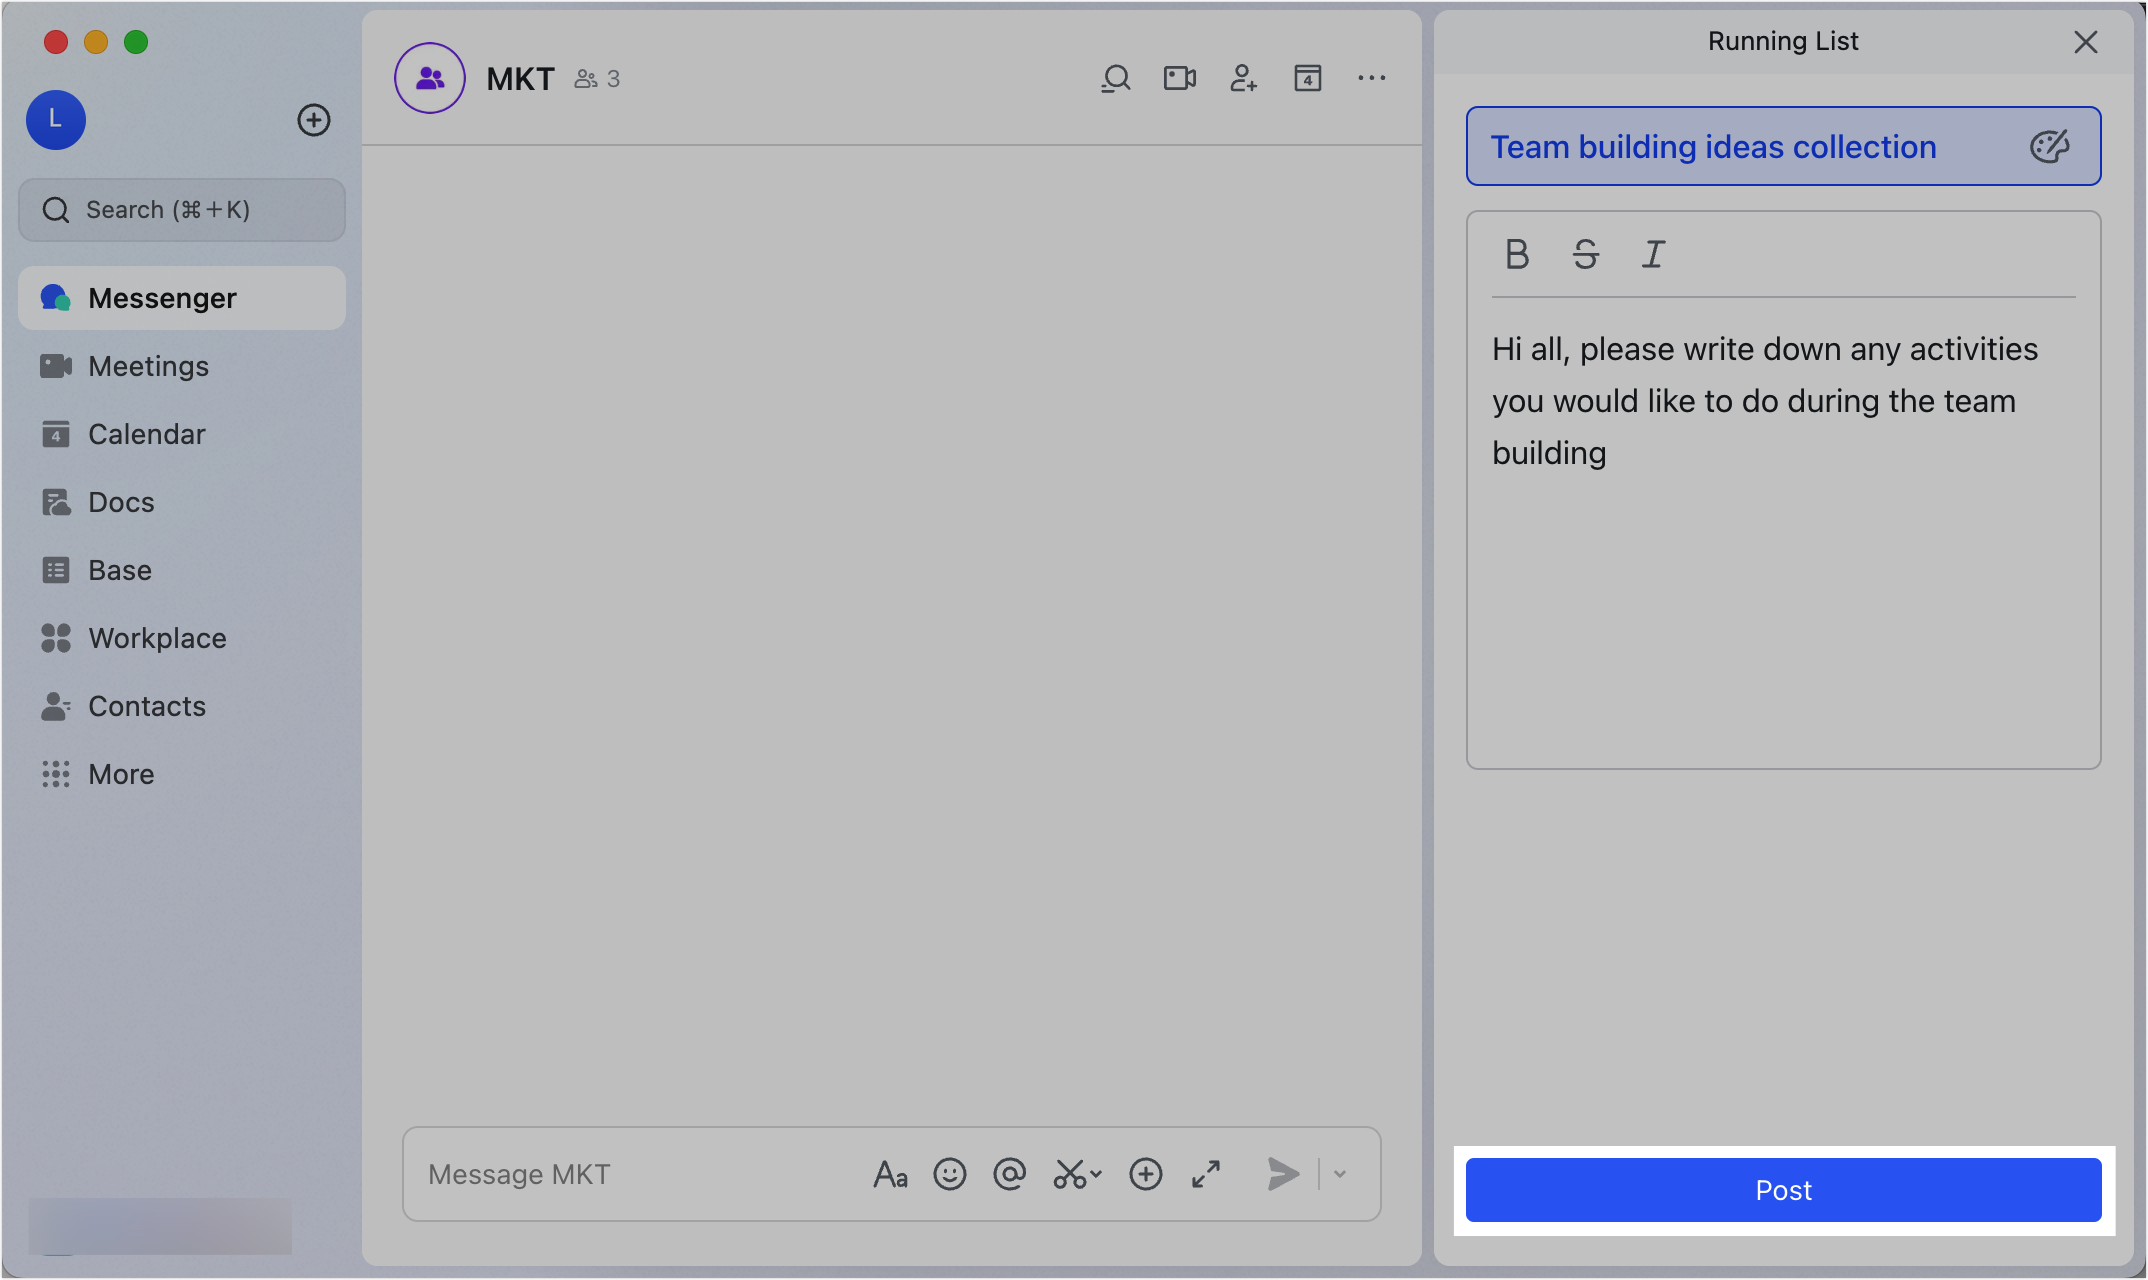Click the expand editor arrows icon
Image resolution: width=2148 pixels, height=1280 pixels.
point(1206,1174)
